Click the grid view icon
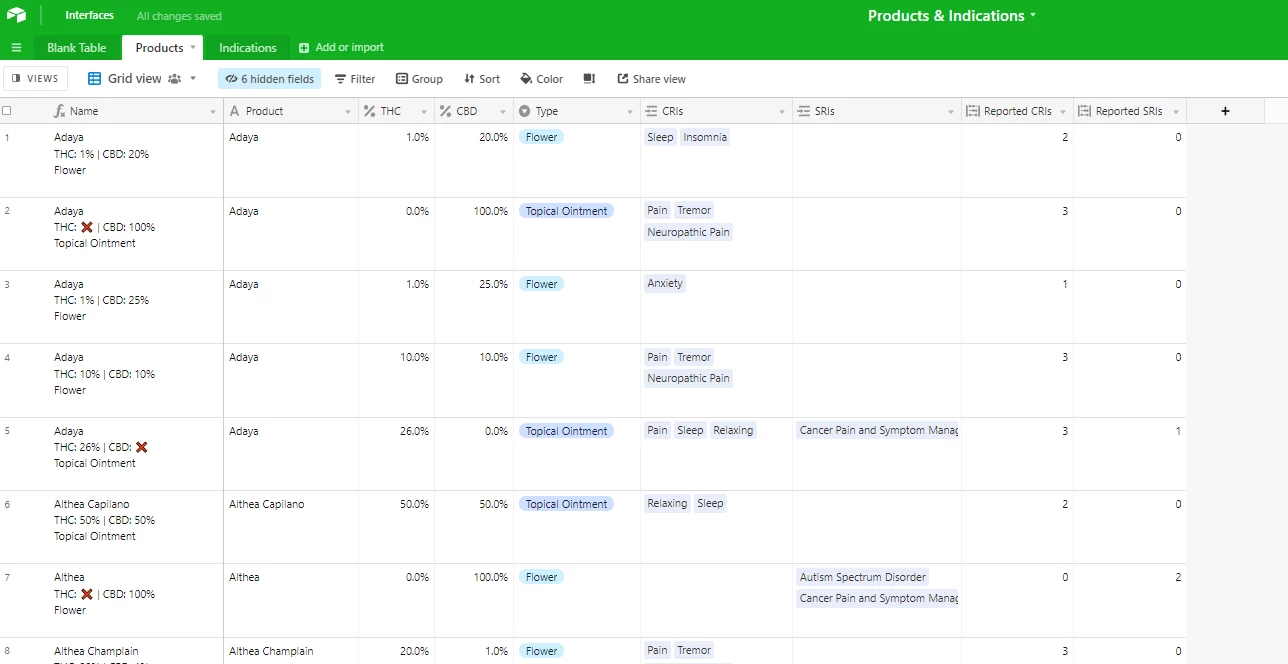The image size is (1288, 664). 95,79
